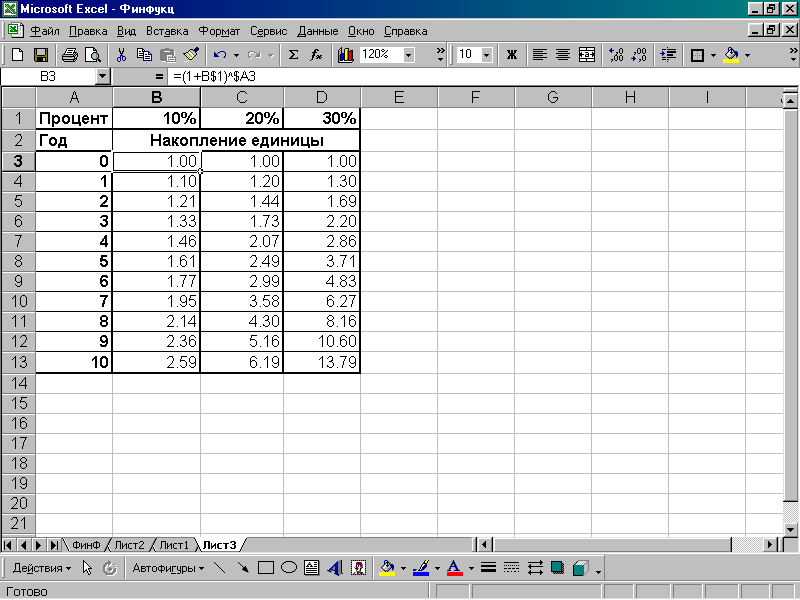Copy selection using toolbar Copy icon
800x600 pixels.
click(144, 55)
